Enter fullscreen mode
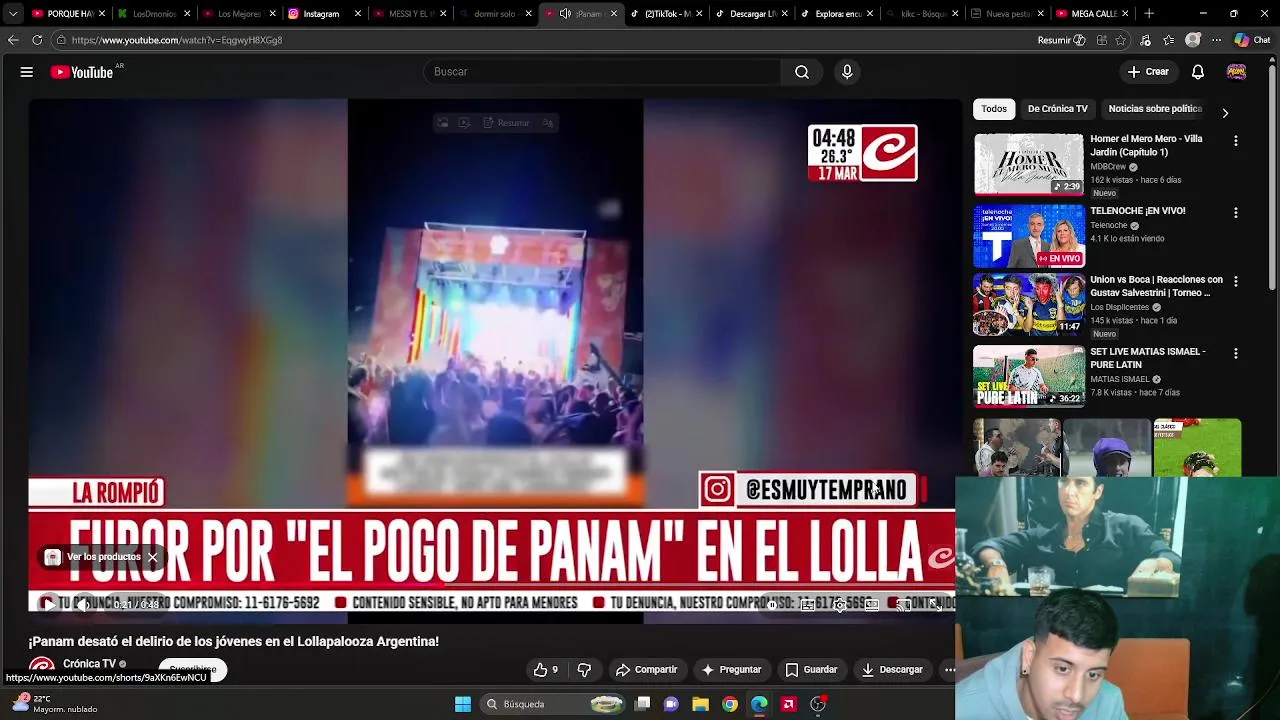 point(936,604)
